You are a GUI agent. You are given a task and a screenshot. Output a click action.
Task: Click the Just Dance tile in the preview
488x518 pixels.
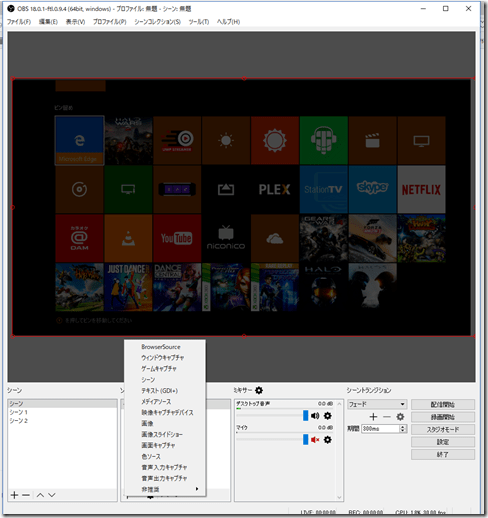click(128, 287)
